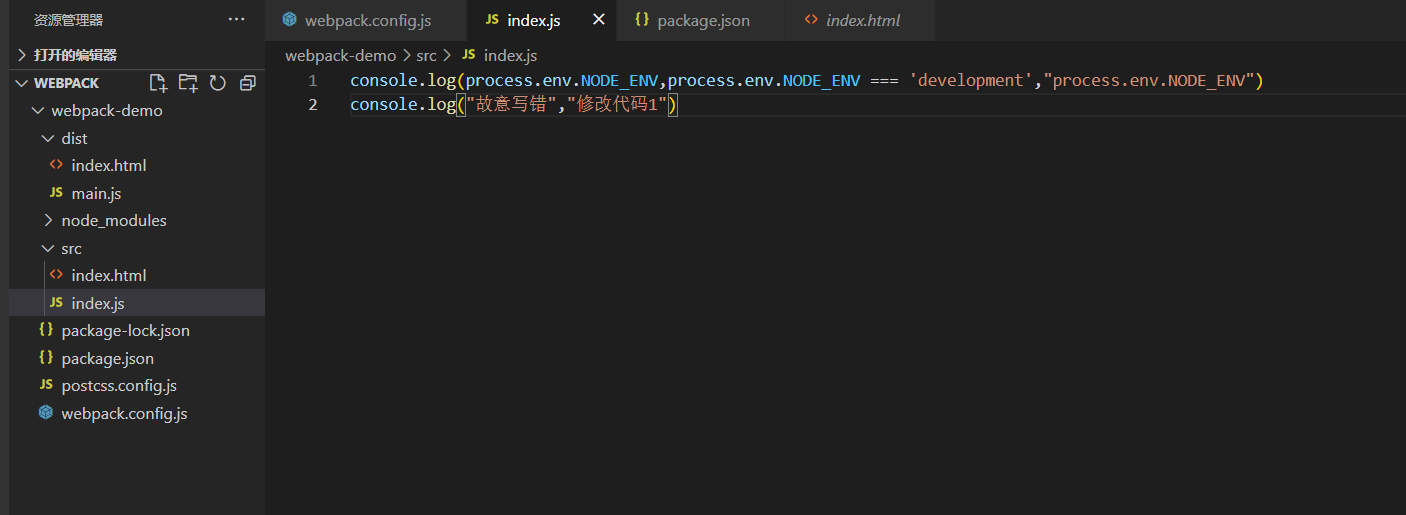Click the index.js breadcrumb segment
This screenshot has width=1406, height=515.
(510, 56)
